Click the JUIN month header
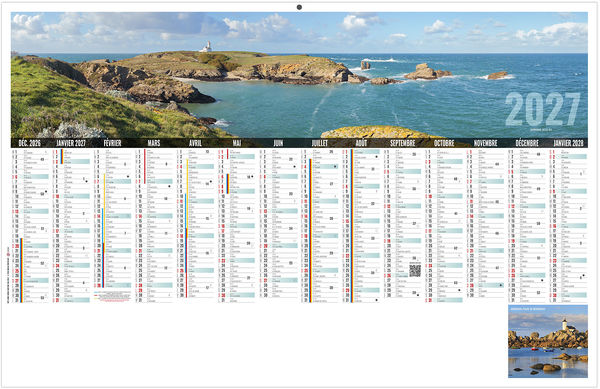600x389 pixels. [x=278, y=143]
